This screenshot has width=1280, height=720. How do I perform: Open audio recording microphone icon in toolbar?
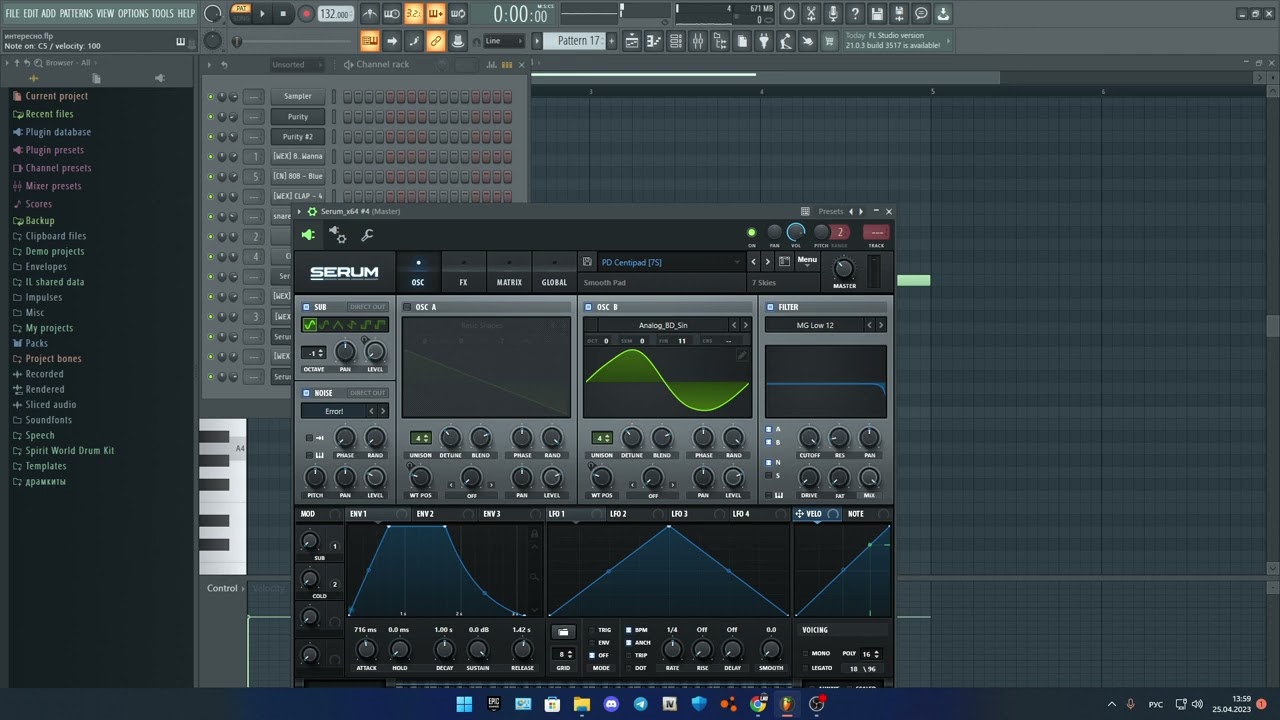point(833,14)
